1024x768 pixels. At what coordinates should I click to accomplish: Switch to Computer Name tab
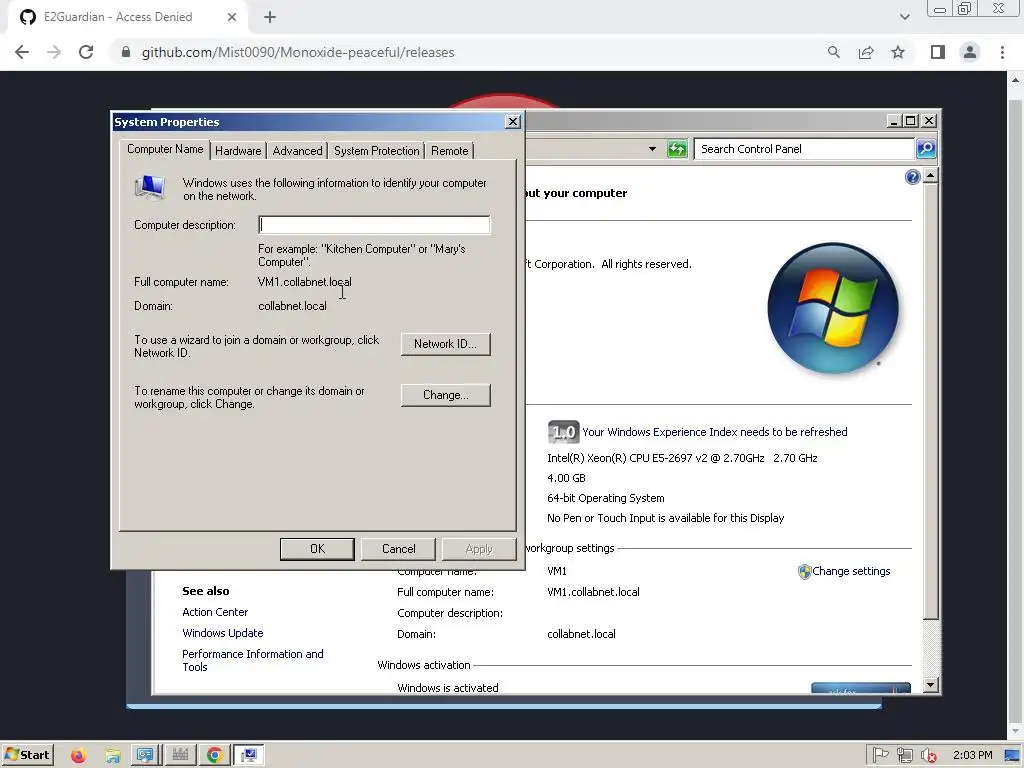(165, 149)
